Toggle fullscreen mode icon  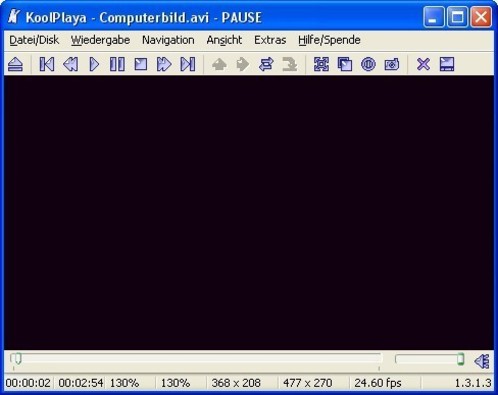click(x=321, y=64)
